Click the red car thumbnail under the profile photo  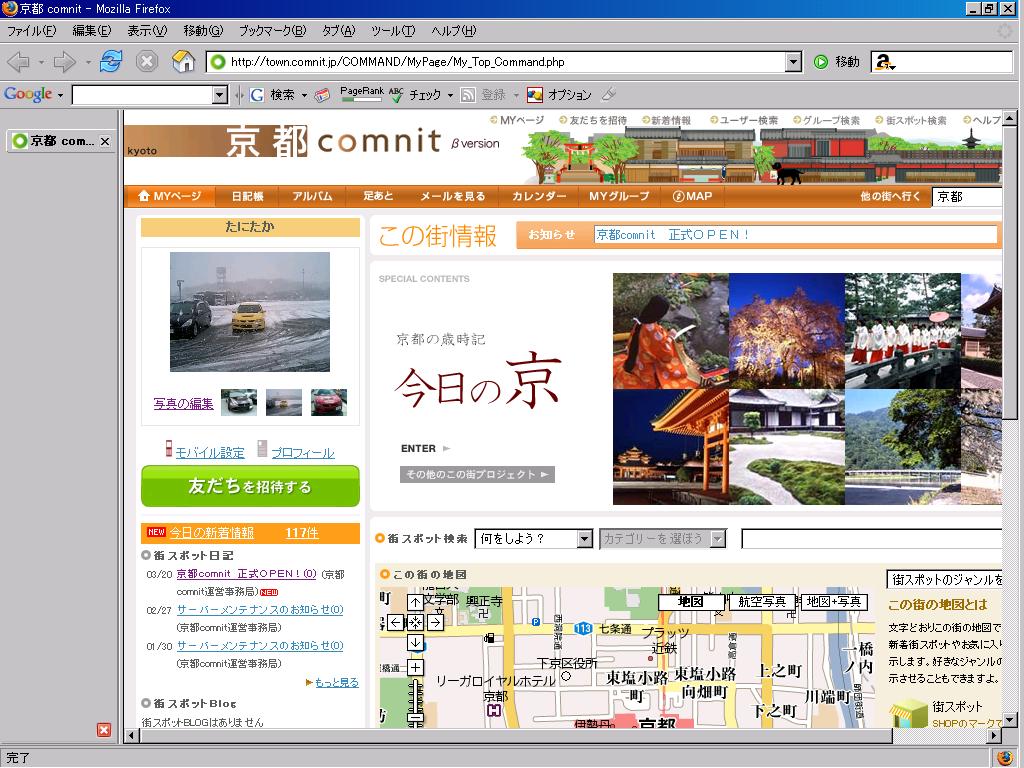329,402
